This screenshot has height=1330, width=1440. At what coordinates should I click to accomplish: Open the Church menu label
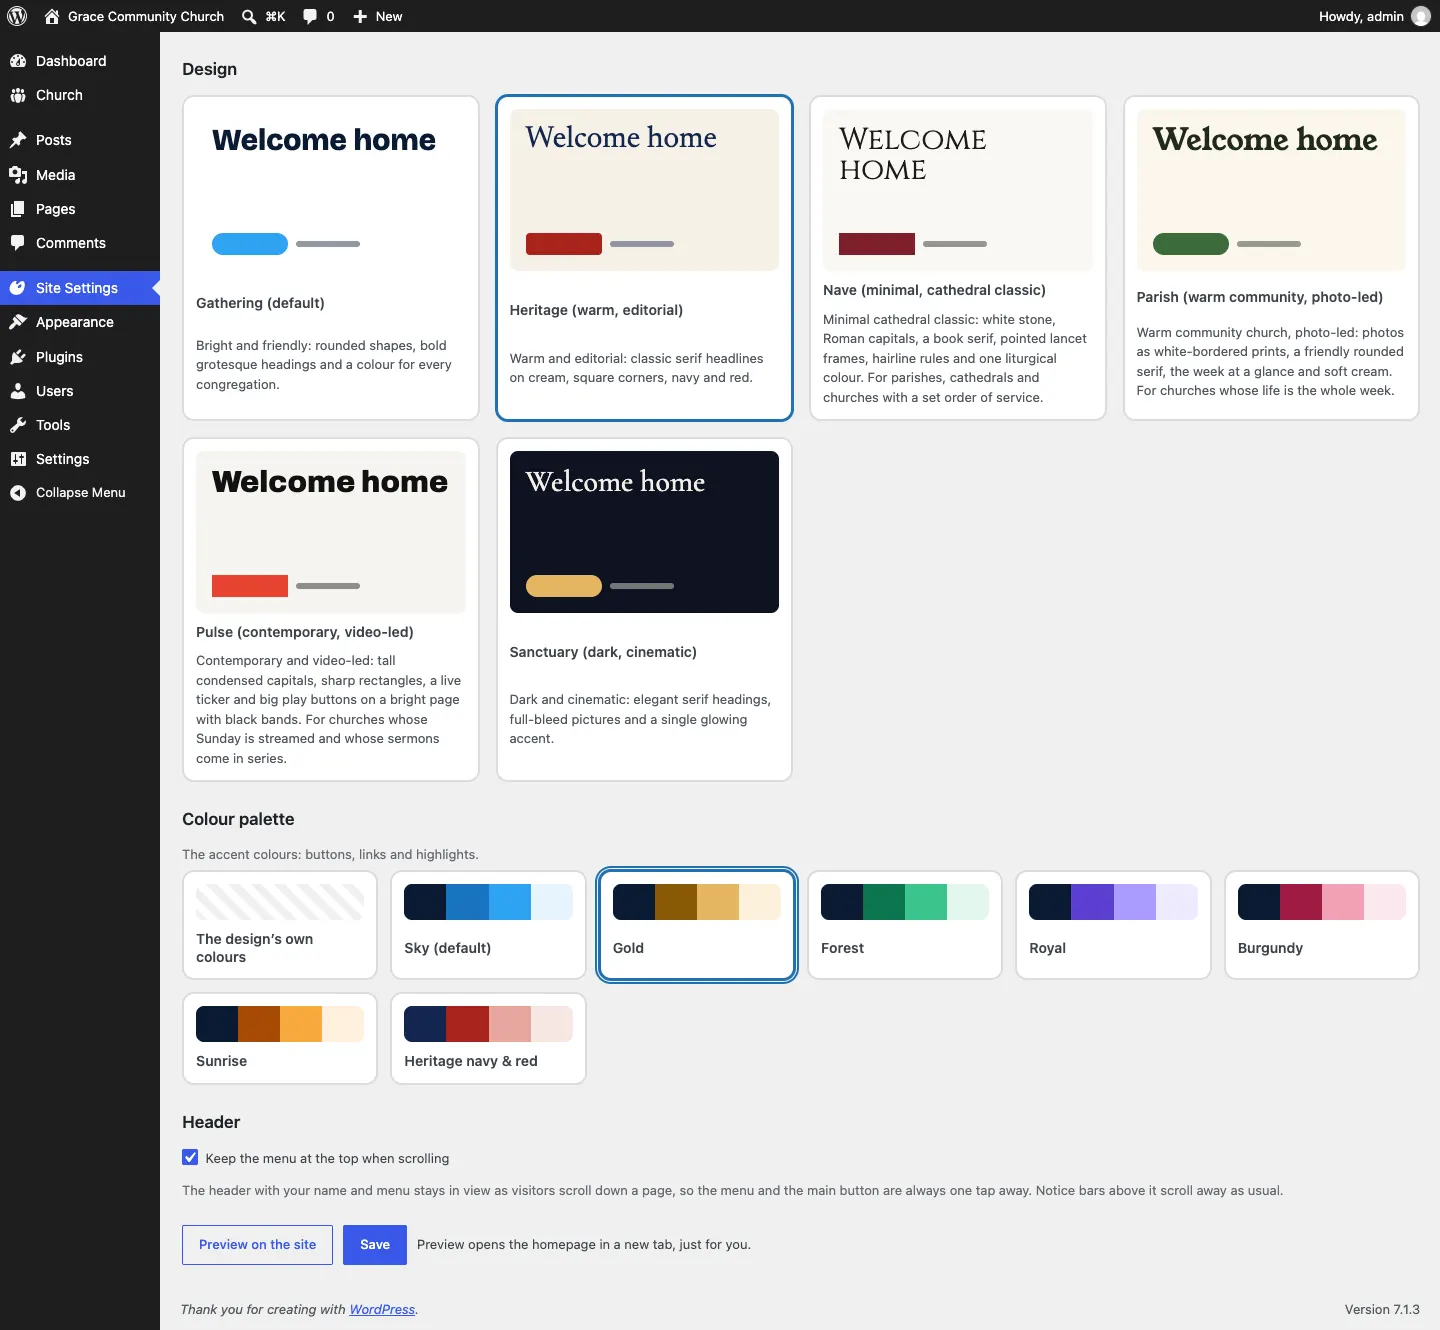(x=59, y=95)
